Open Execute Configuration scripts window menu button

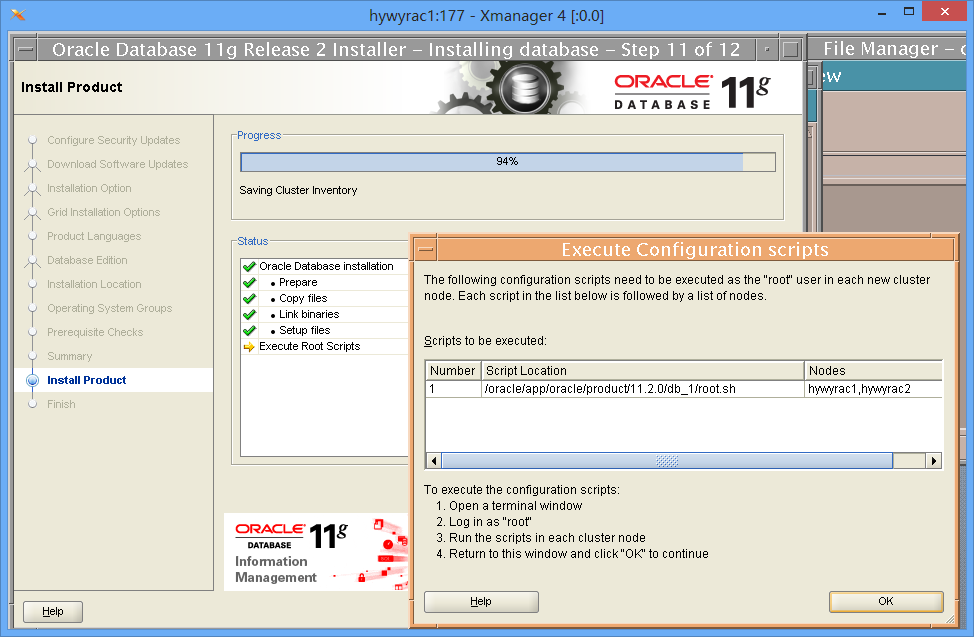pyautogui.click(x=426, y=250)
